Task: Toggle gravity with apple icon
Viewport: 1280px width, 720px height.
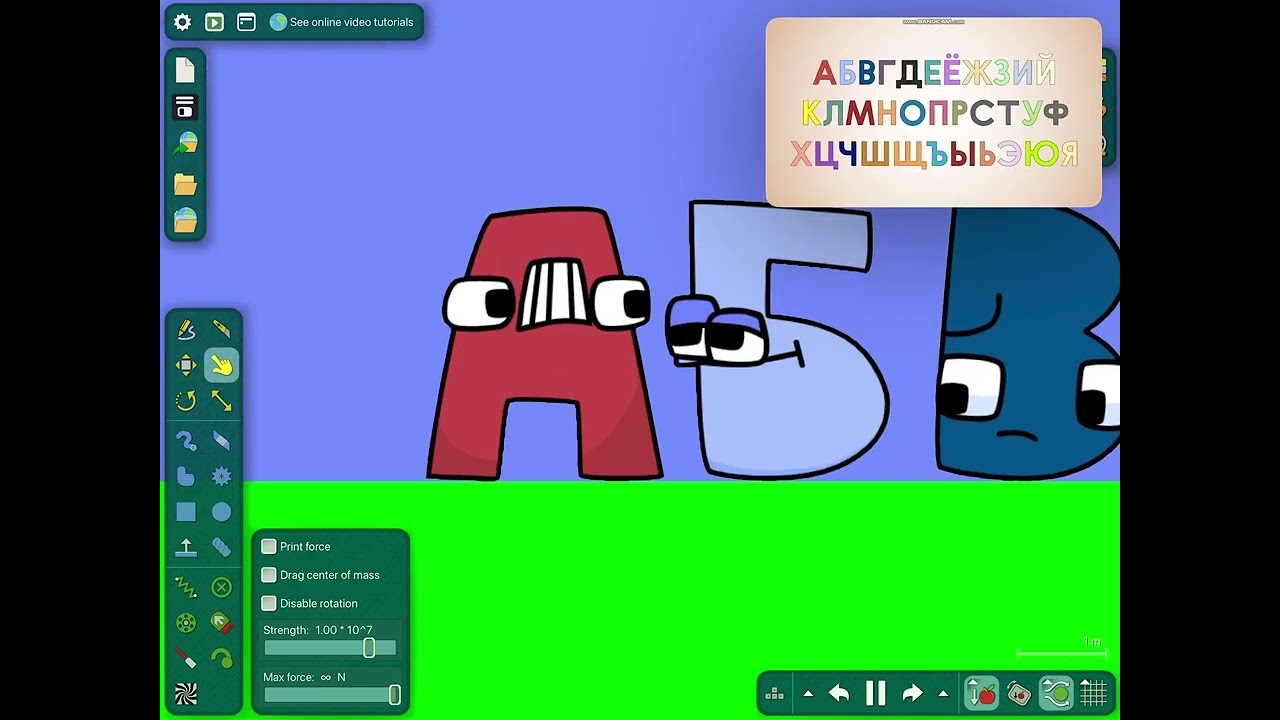Action: 981,693
